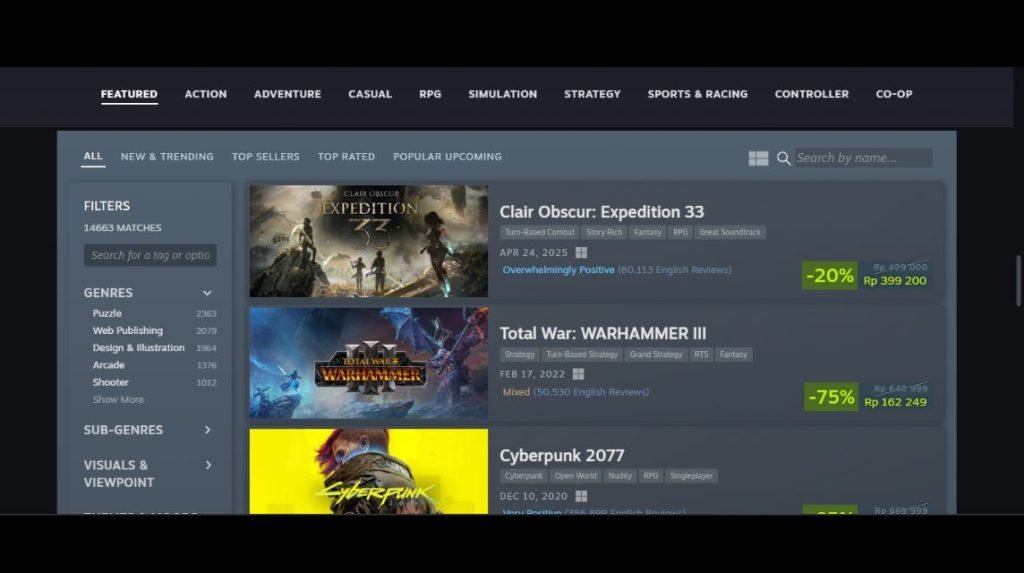Open the Strategy category tab
1024x573 pixels.
pyautogui.click(x=592, y=94)
